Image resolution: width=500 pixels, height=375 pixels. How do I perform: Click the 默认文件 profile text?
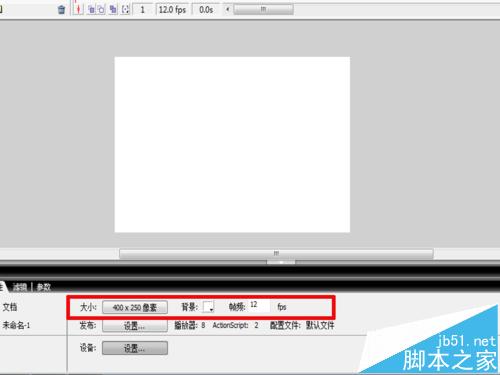coord(320,325)
